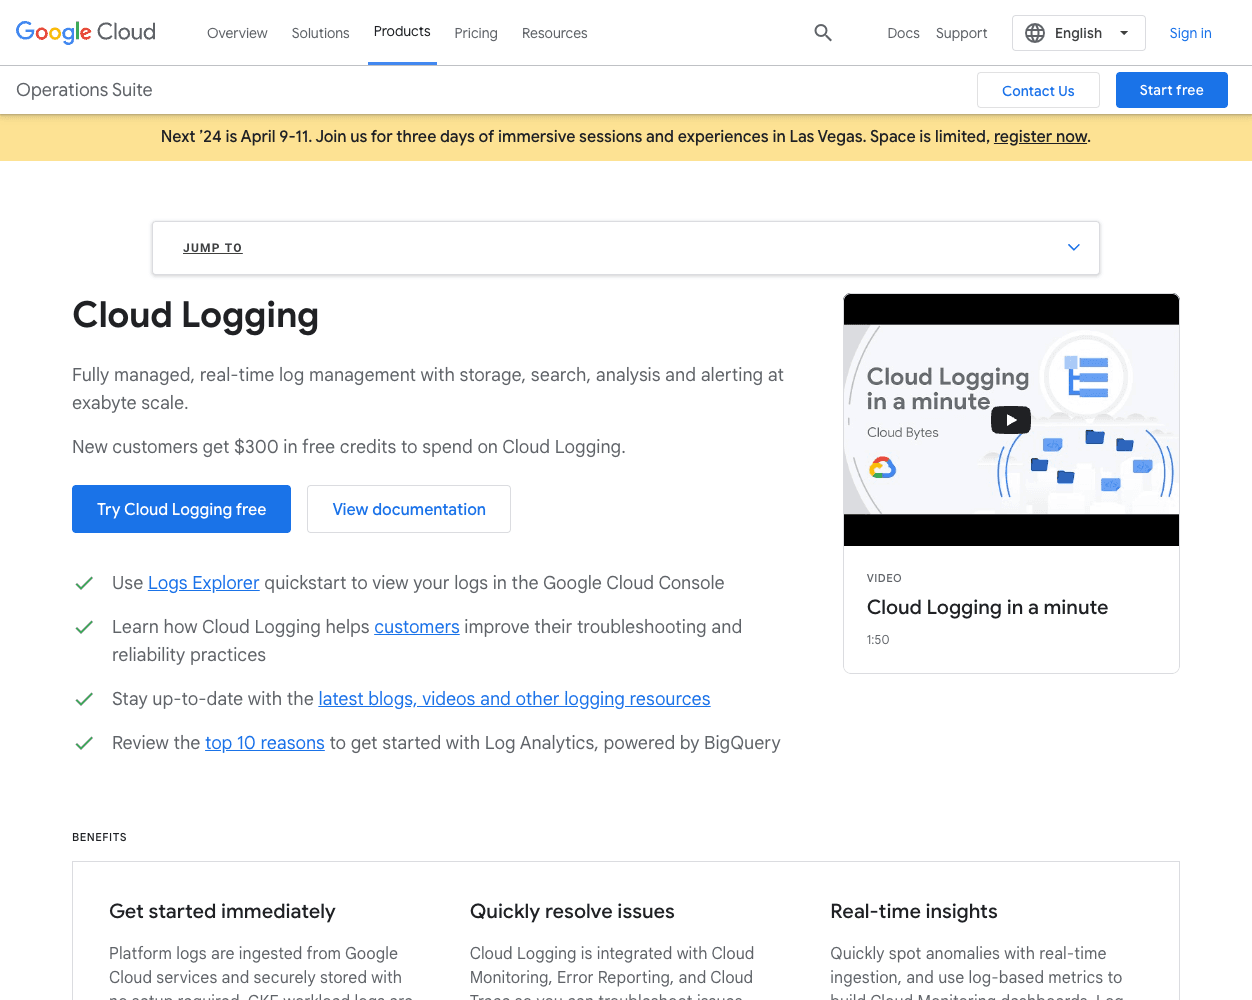The image size is (1252, 1000).
Task: Click the globe language icon
Action: coord(1035,33)
